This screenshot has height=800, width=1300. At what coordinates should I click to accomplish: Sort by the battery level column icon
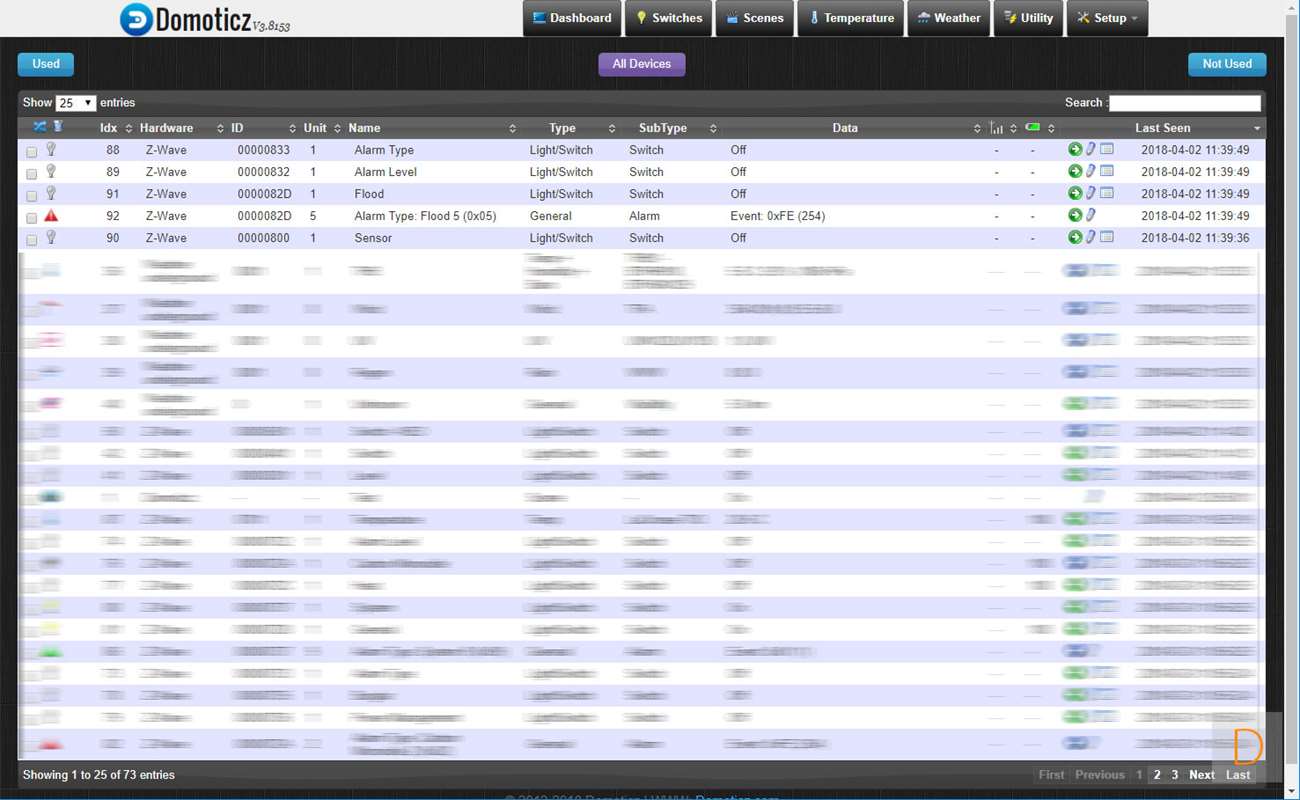[1032, 128]
